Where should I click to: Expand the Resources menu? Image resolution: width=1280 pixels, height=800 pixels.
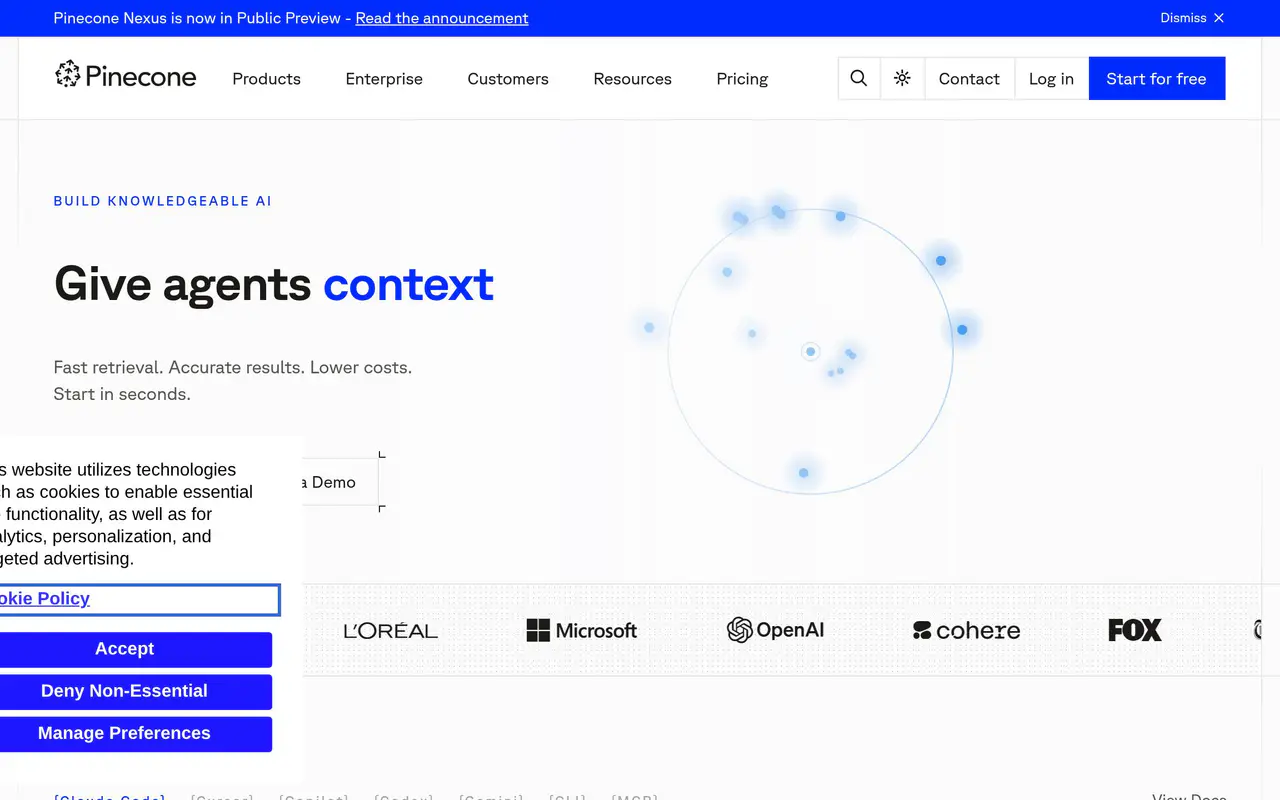633,79
